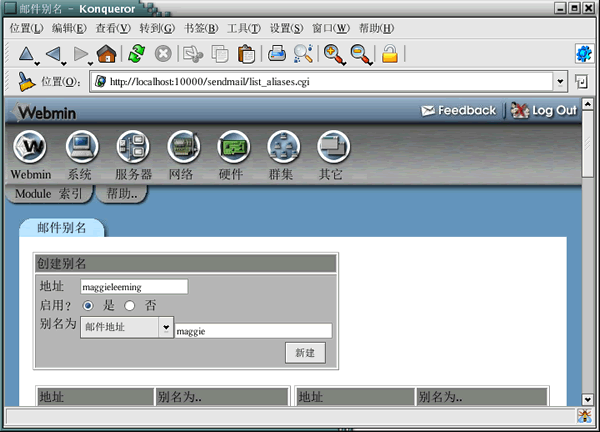The width and height of the screenshot is (600, 432).
Task: Clear the location bar with broom icon
Action: tap(26, 82)
